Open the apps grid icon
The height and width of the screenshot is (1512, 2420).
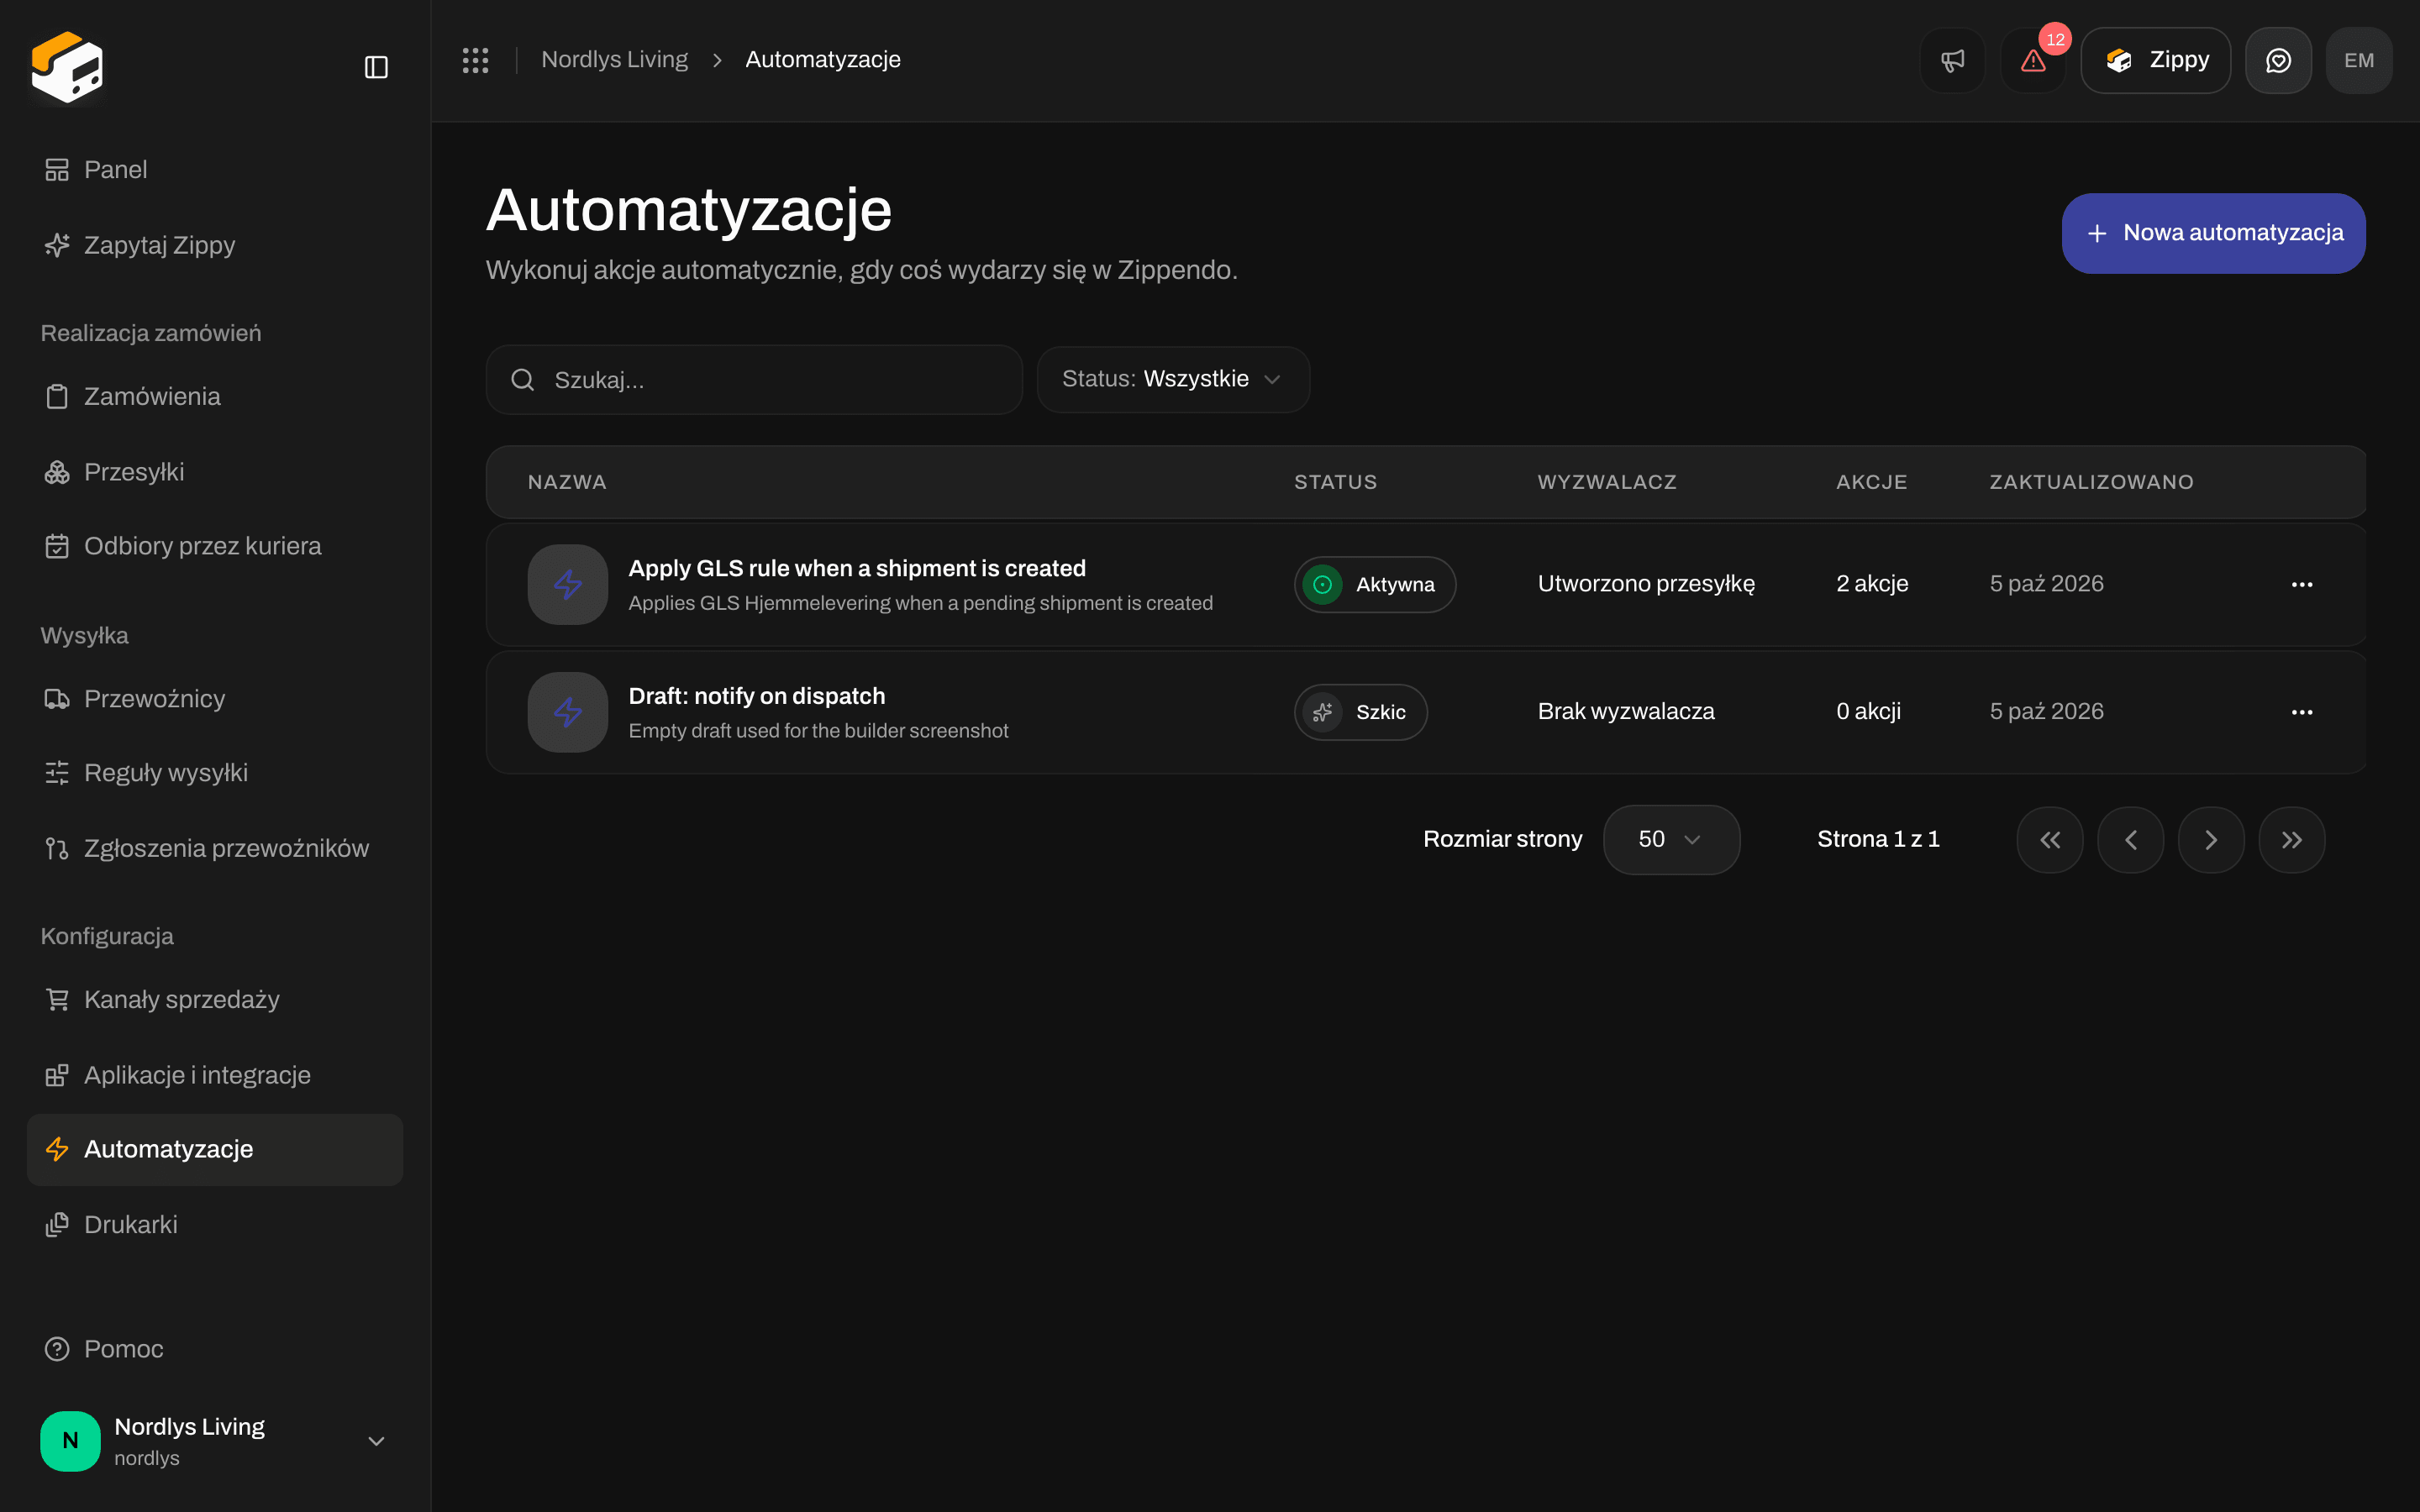click(x=475, y=60)
